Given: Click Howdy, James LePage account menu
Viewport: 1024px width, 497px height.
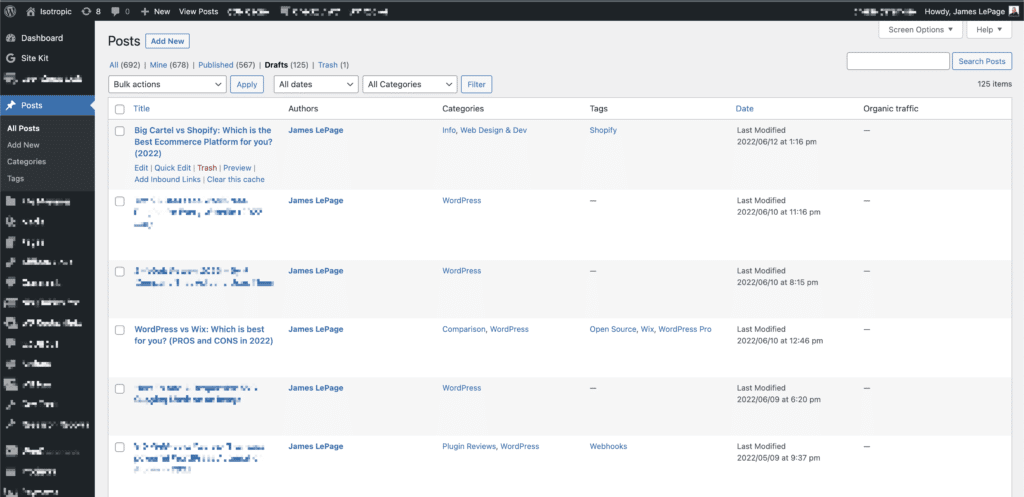Looking at the screenshot, I should [971, 11].
